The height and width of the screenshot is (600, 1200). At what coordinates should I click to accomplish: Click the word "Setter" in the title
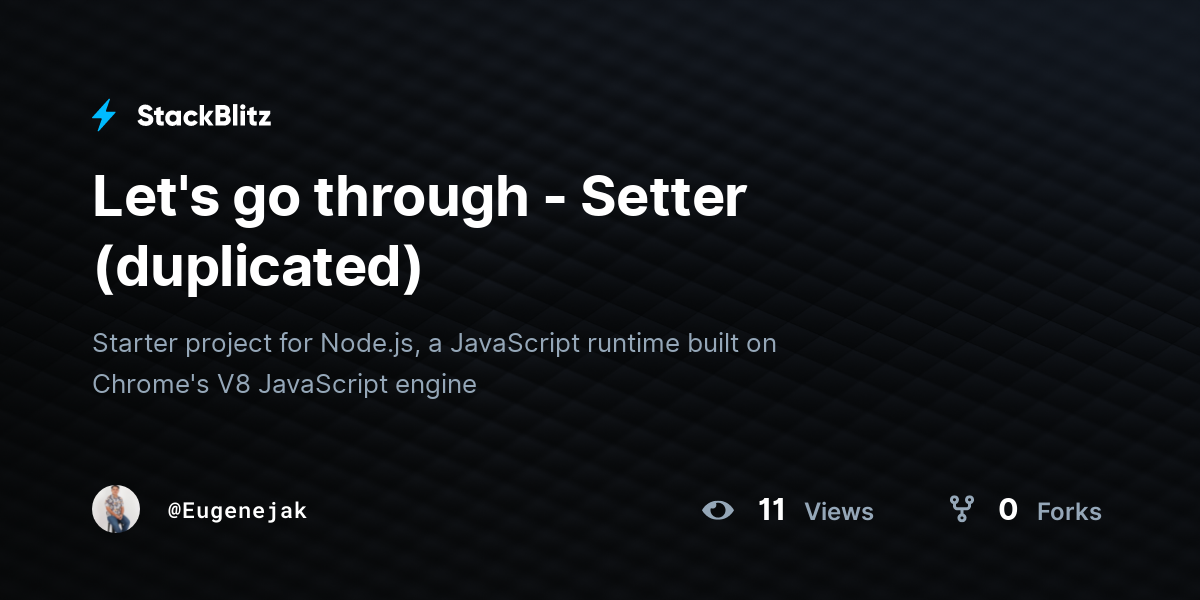663,197
